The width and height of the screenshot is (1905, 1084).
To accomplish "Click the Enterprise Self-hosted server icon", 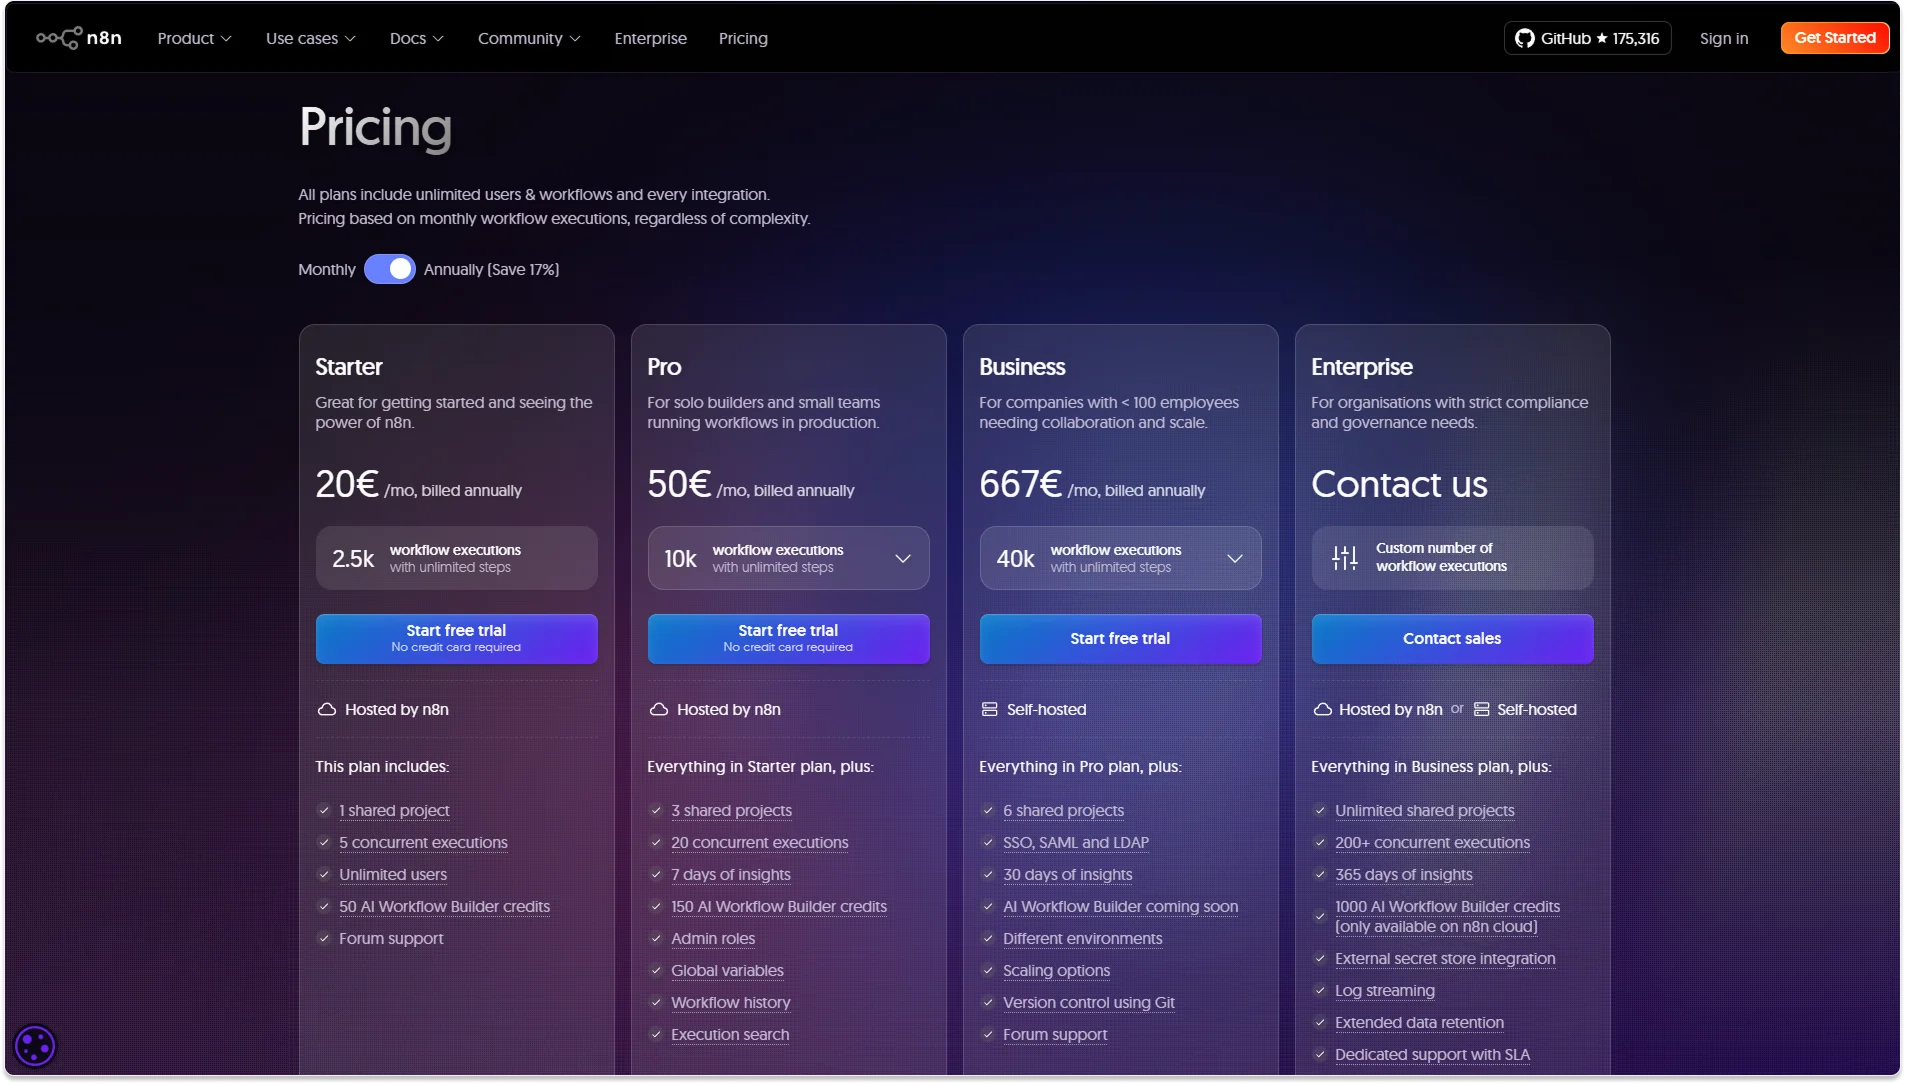I will [x=1482, y=709].
